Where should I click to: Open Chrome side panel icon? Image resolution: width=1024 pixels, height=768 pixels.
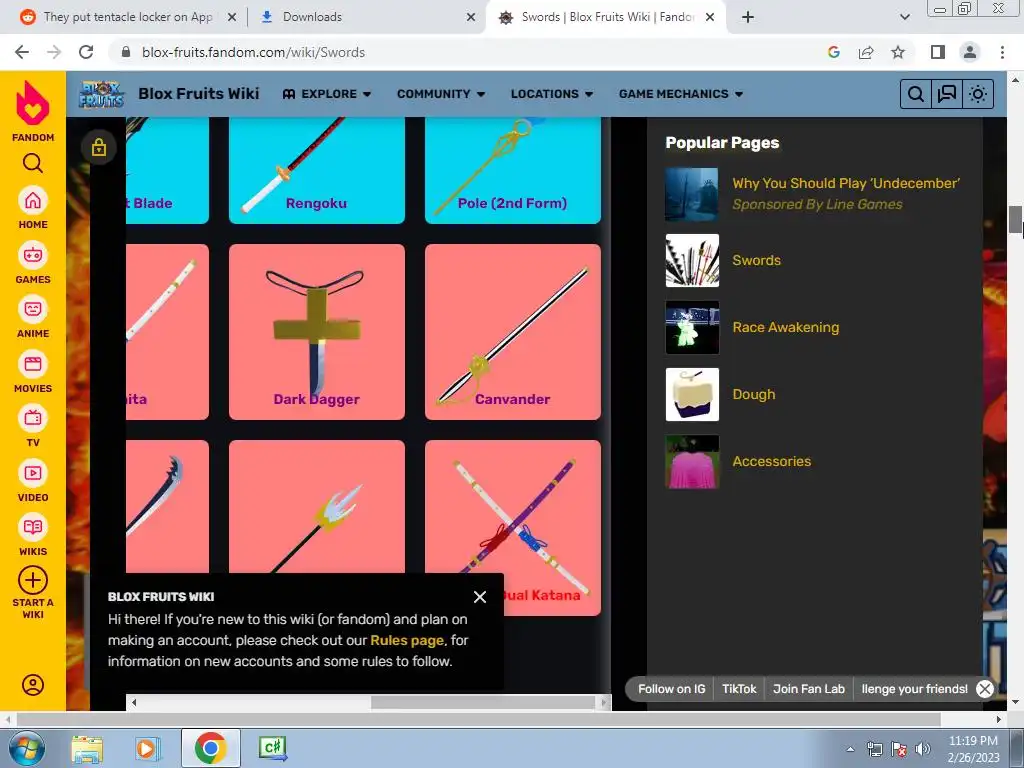(937, 52)
